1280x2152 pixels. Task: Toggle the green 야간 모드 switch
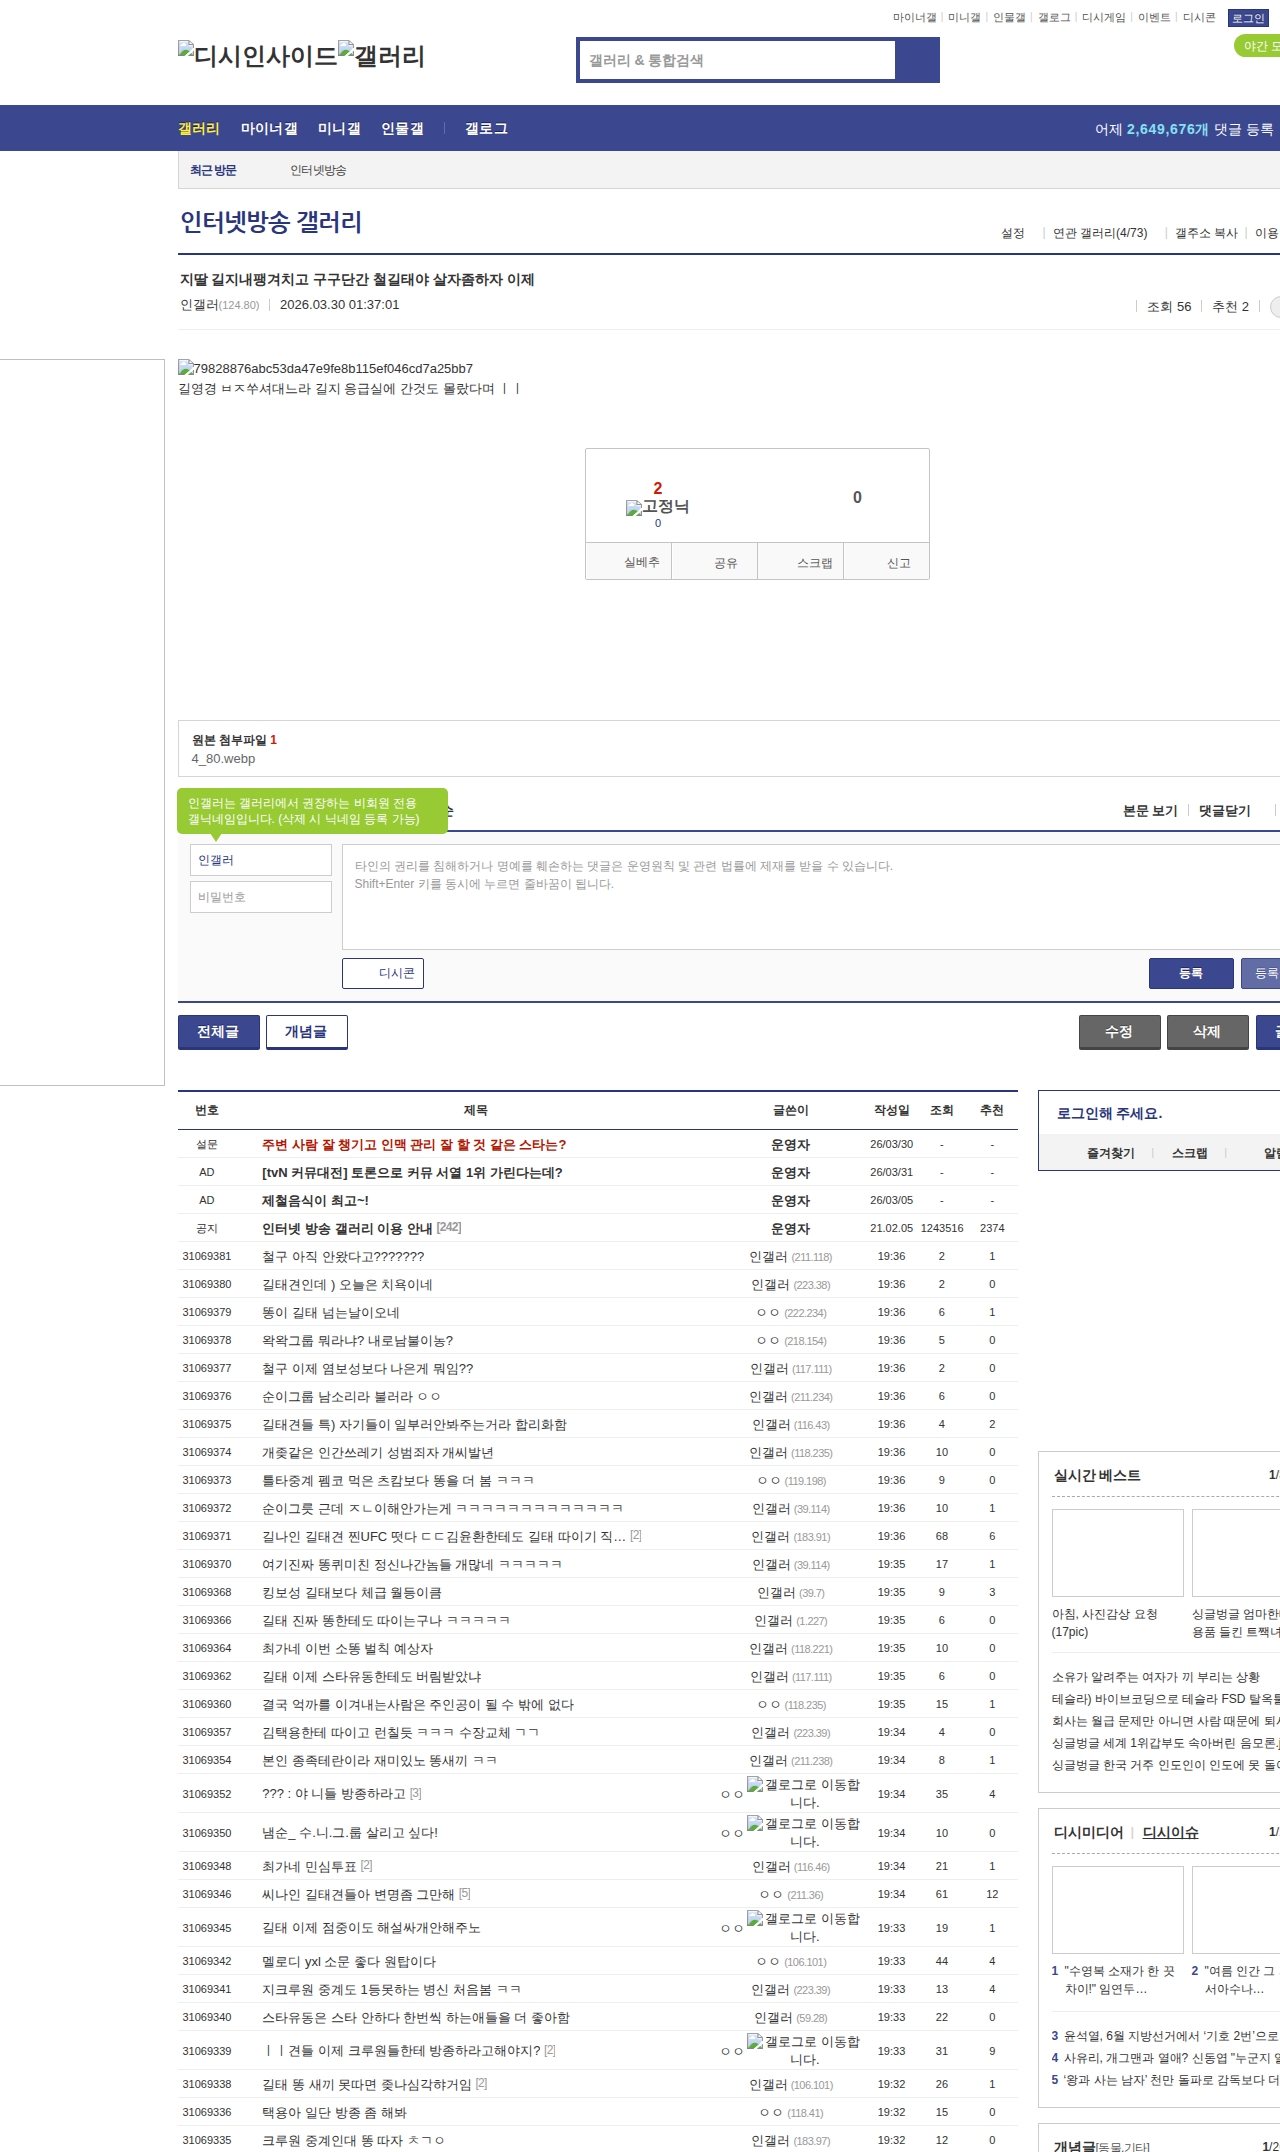point(1258,46)
